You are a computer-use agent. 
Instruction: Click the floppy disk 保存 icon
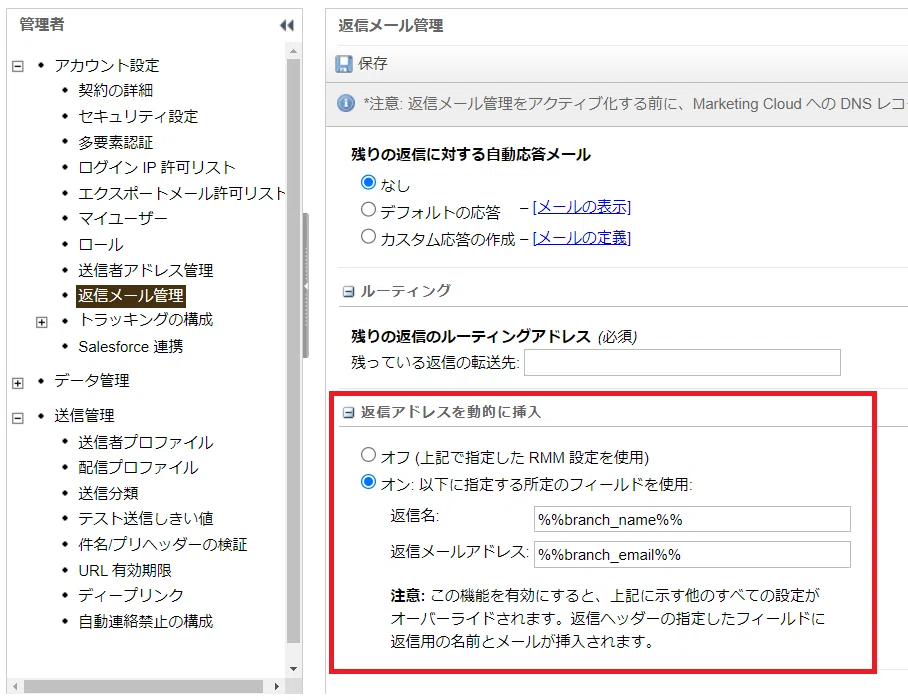(344, 64)
